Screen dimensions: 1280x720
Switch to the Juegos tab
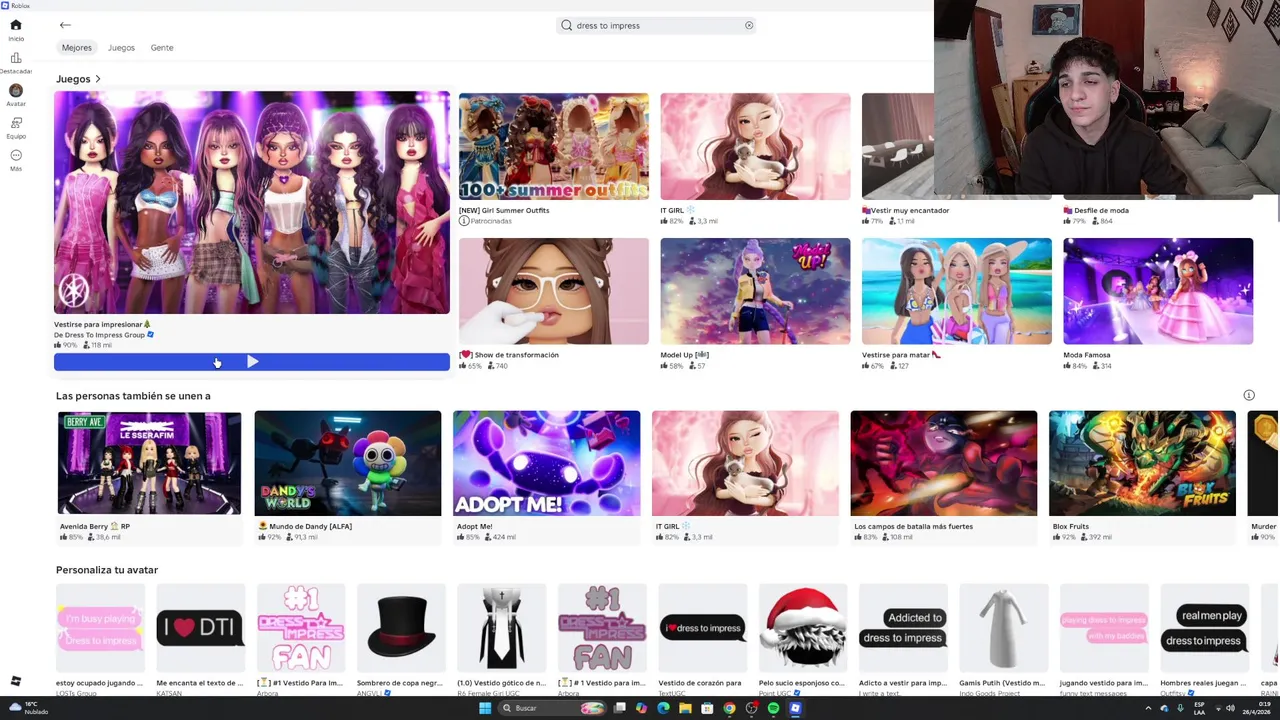[x=121, y=47]
